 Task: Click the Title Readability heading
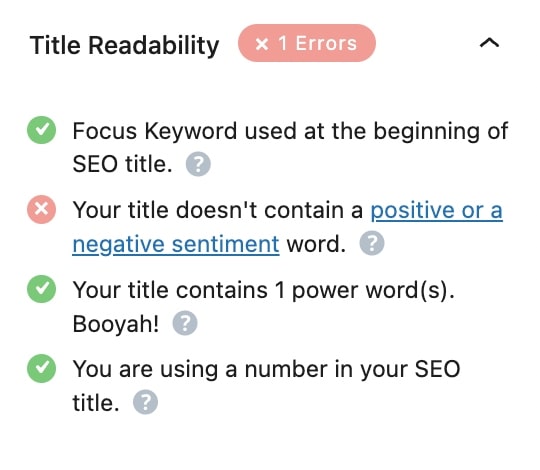click(x=124, y=45)
